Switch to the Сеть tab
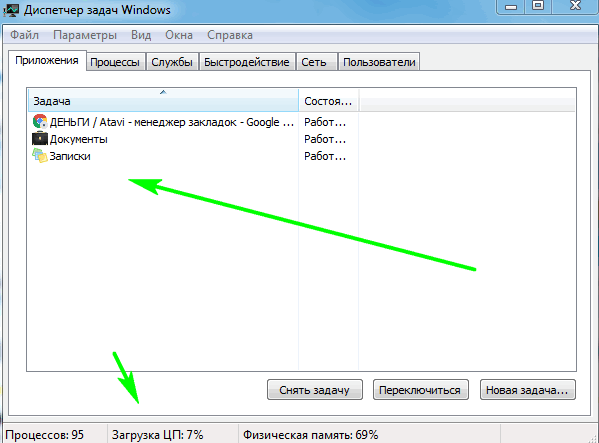 coord(314,62)
